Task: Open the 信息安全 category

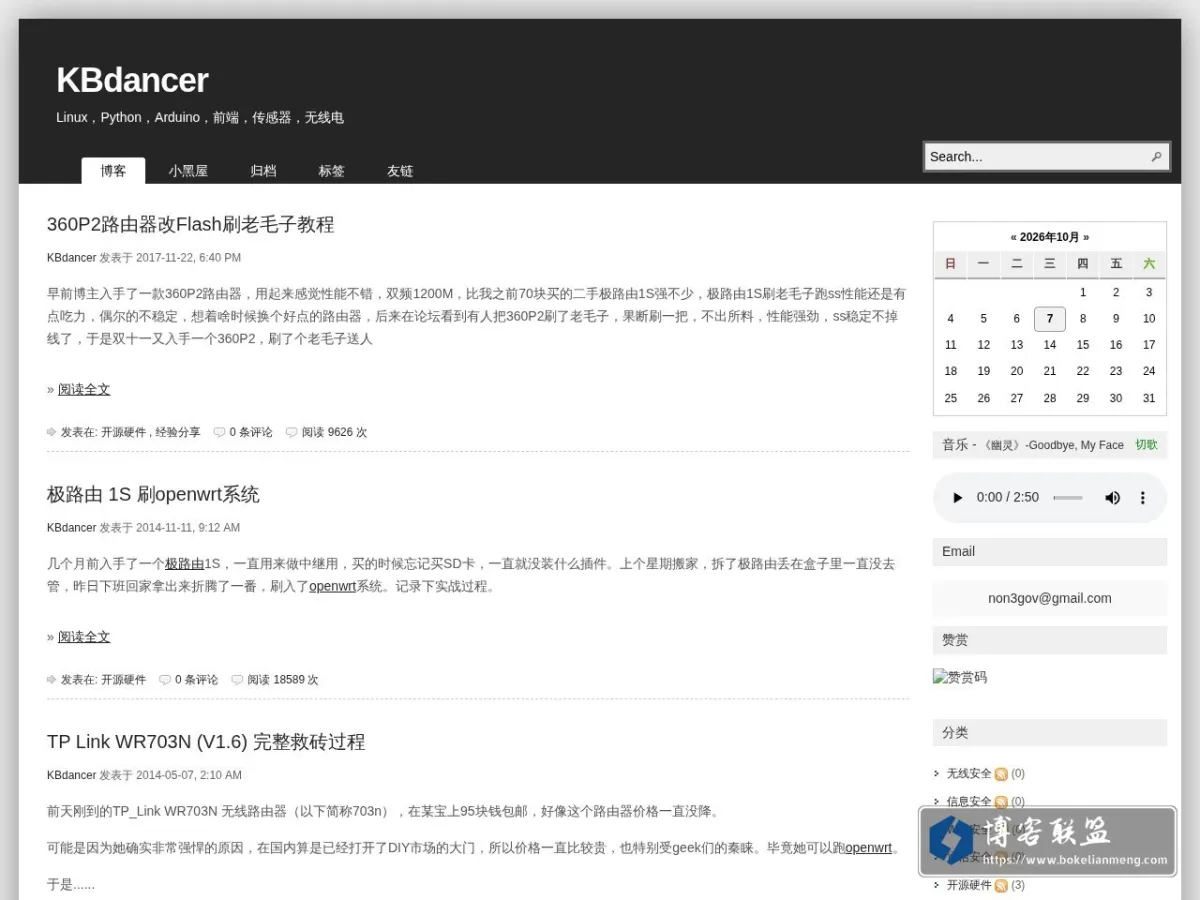Action: click(x=969, y=802)
